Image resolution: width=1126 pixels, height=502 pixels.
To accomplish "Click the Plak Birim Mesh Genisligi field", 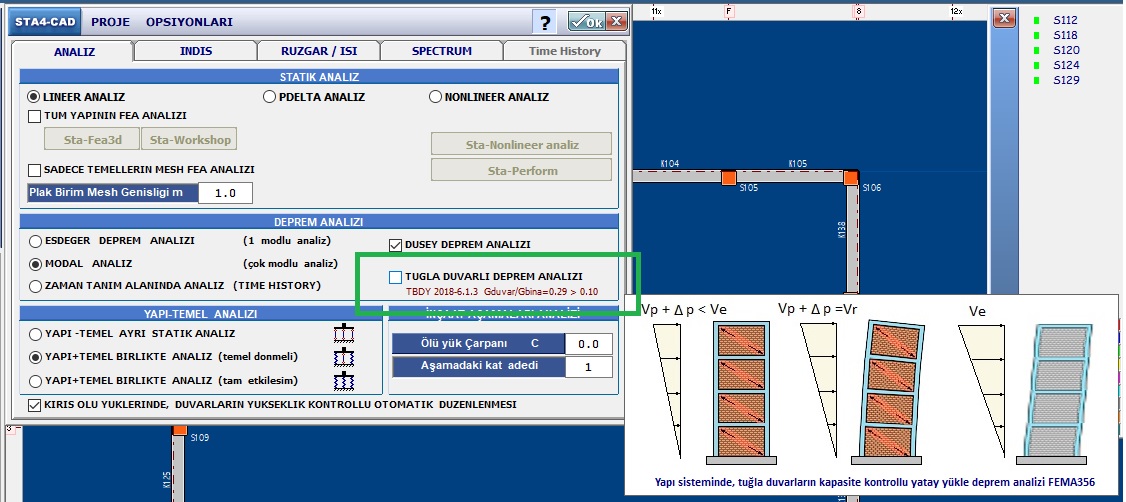I will pyautogui.click(x=225, y=193).
